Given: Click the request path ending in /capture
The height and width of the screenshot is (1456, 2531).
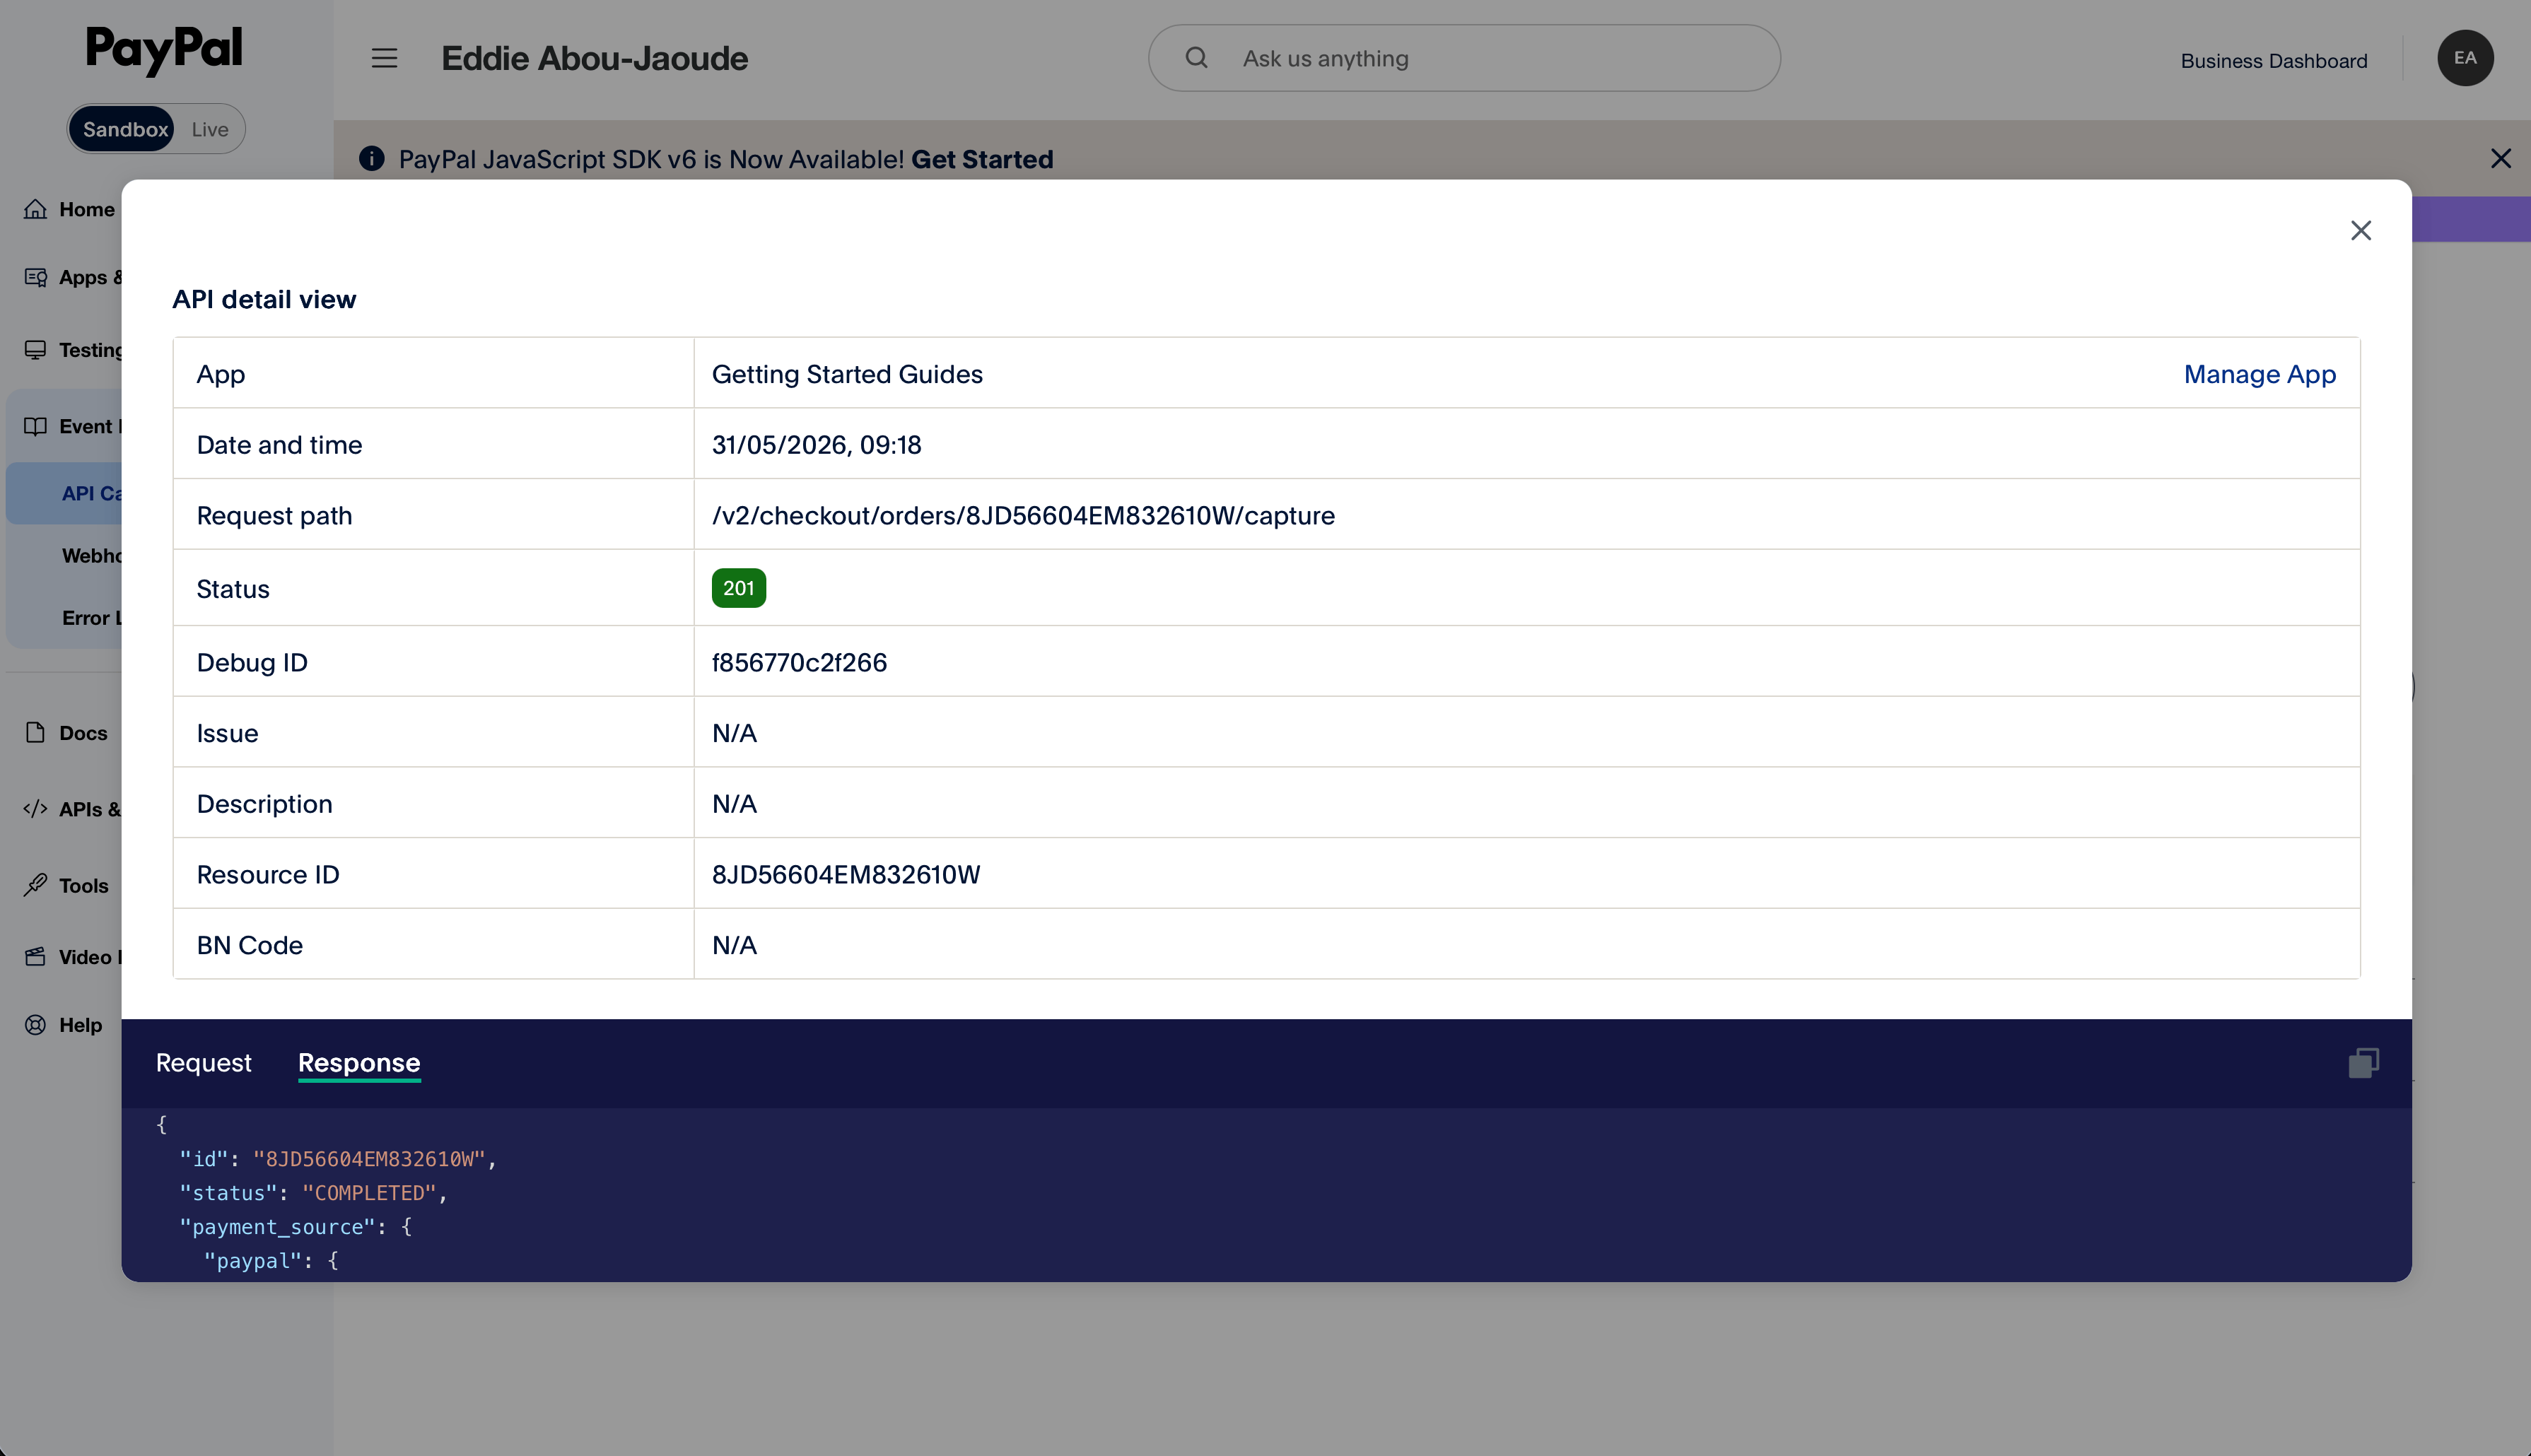Looking at the screenshot, I should point(1023,516).
